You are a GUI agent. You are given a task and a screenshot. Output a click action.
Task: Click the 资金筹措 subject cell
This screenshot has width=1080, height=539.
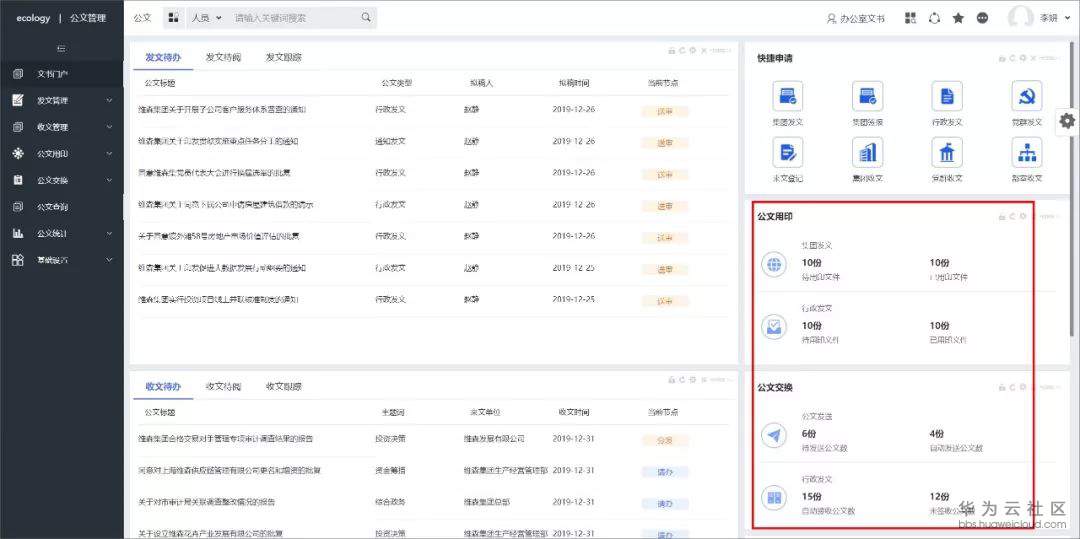click(391, 470)
